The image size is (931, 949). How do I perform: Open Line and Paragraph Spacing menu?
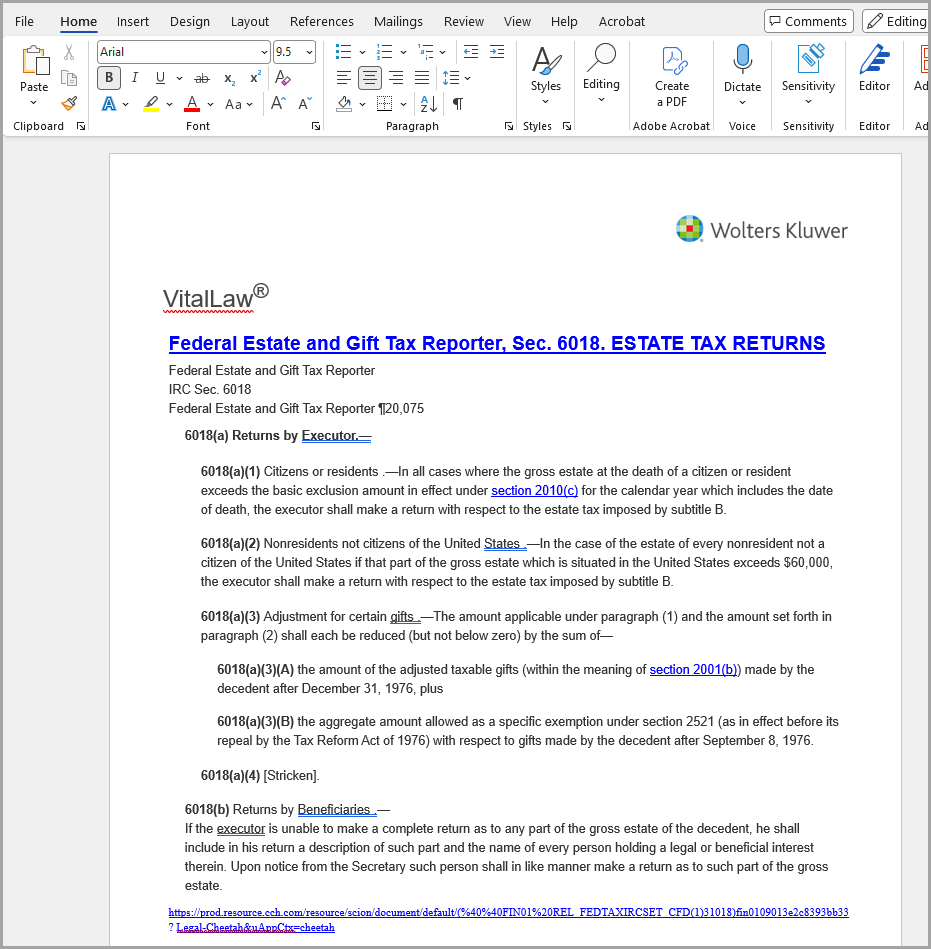[x=456, y=77]
